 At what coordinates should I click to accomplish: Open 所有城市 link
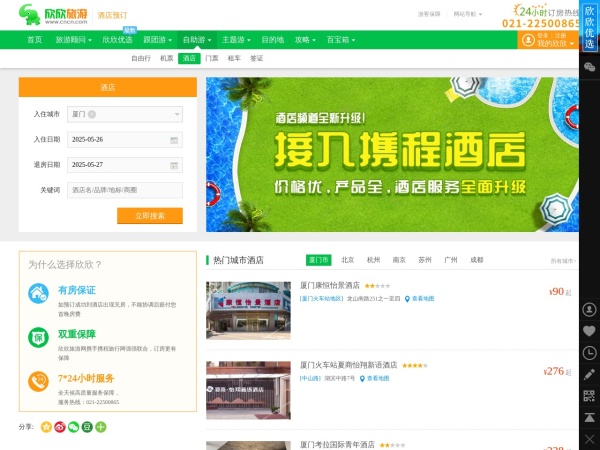coord(563,261)
